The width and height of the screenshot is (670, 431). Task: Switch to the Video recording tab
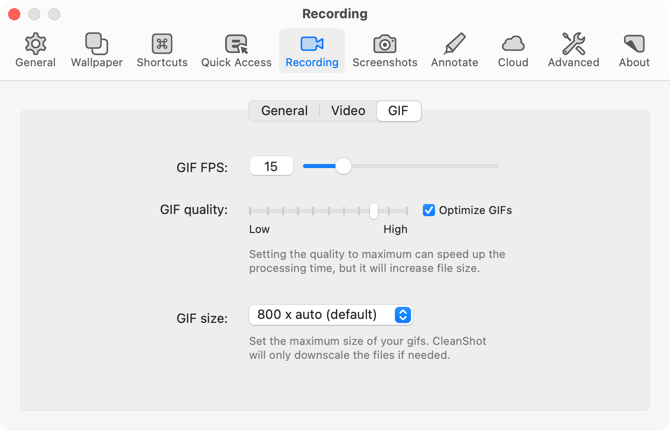(348, 111)
